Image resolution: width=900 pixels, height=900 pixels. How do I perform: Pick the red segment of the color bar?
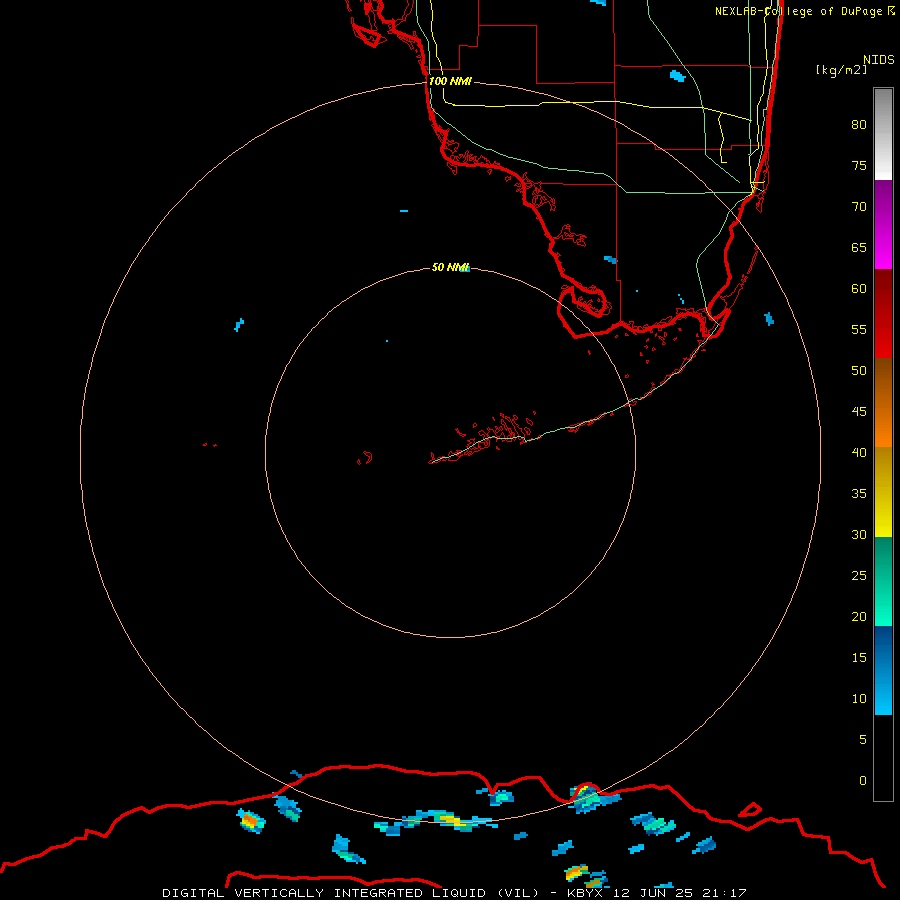[x=883, y=313]
